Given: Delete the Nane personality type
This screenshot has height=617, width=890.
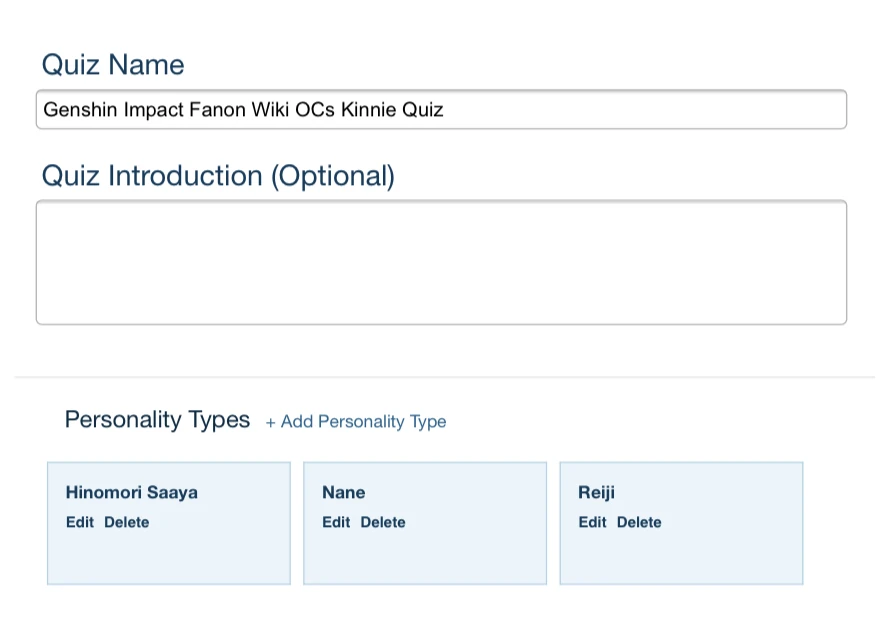Looking at the screenshot, I should [383, 522].
